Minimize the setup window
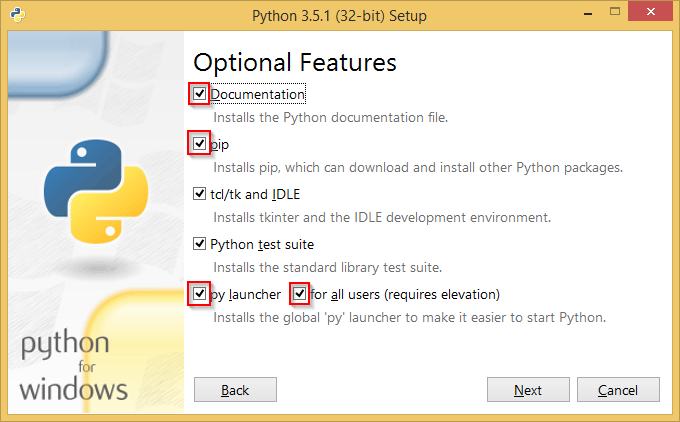The height and width of the screenshot is (422, 680). tap(588, 13)
